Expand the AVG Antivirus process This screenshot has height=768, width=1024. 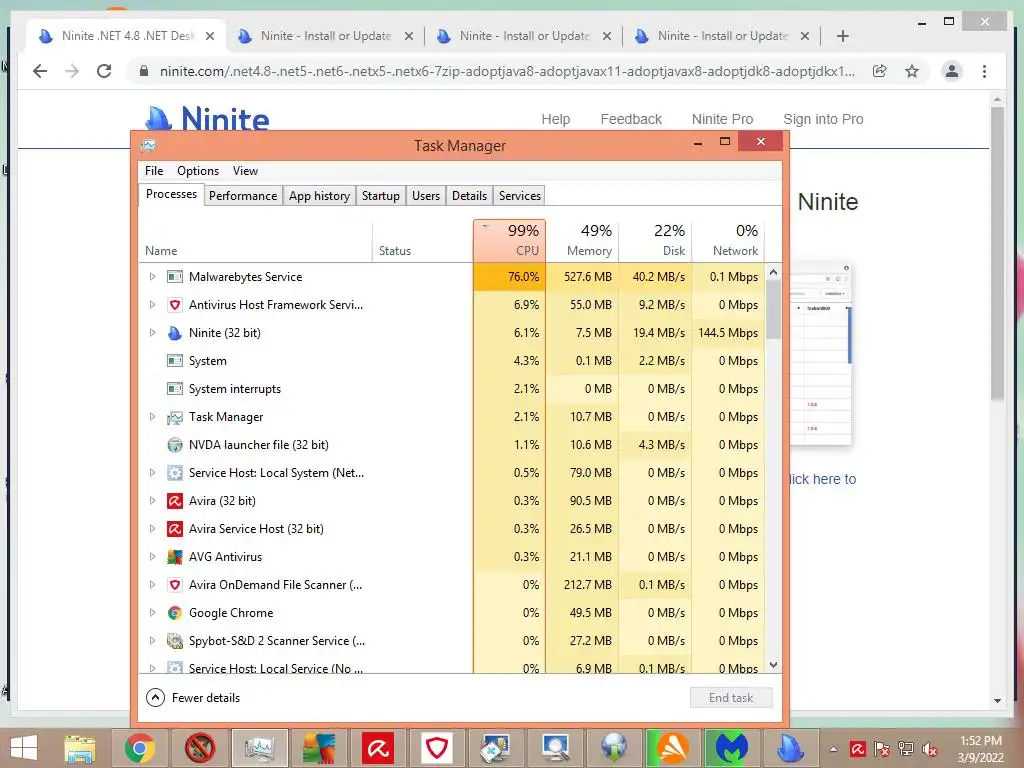pos(152,557)
